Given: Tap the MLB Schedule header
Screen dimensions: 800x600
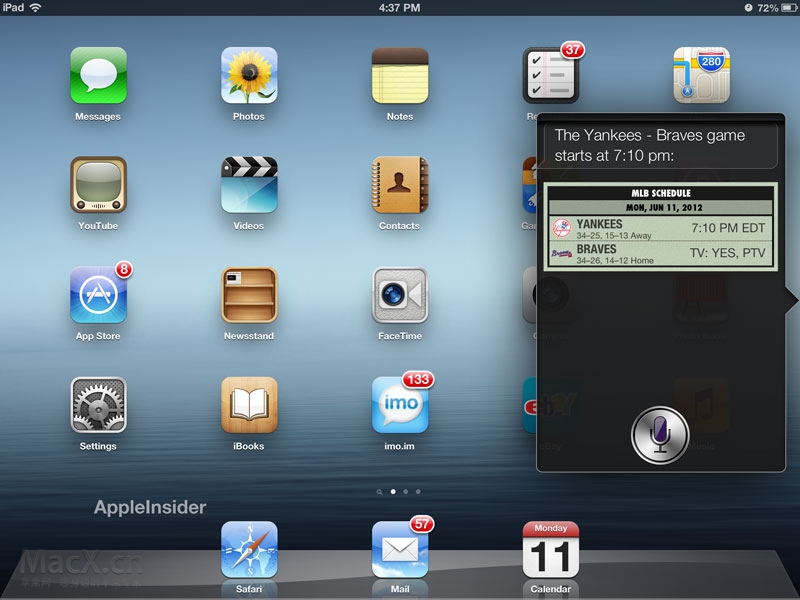Looking at the screenshot, I should (661, 193).
